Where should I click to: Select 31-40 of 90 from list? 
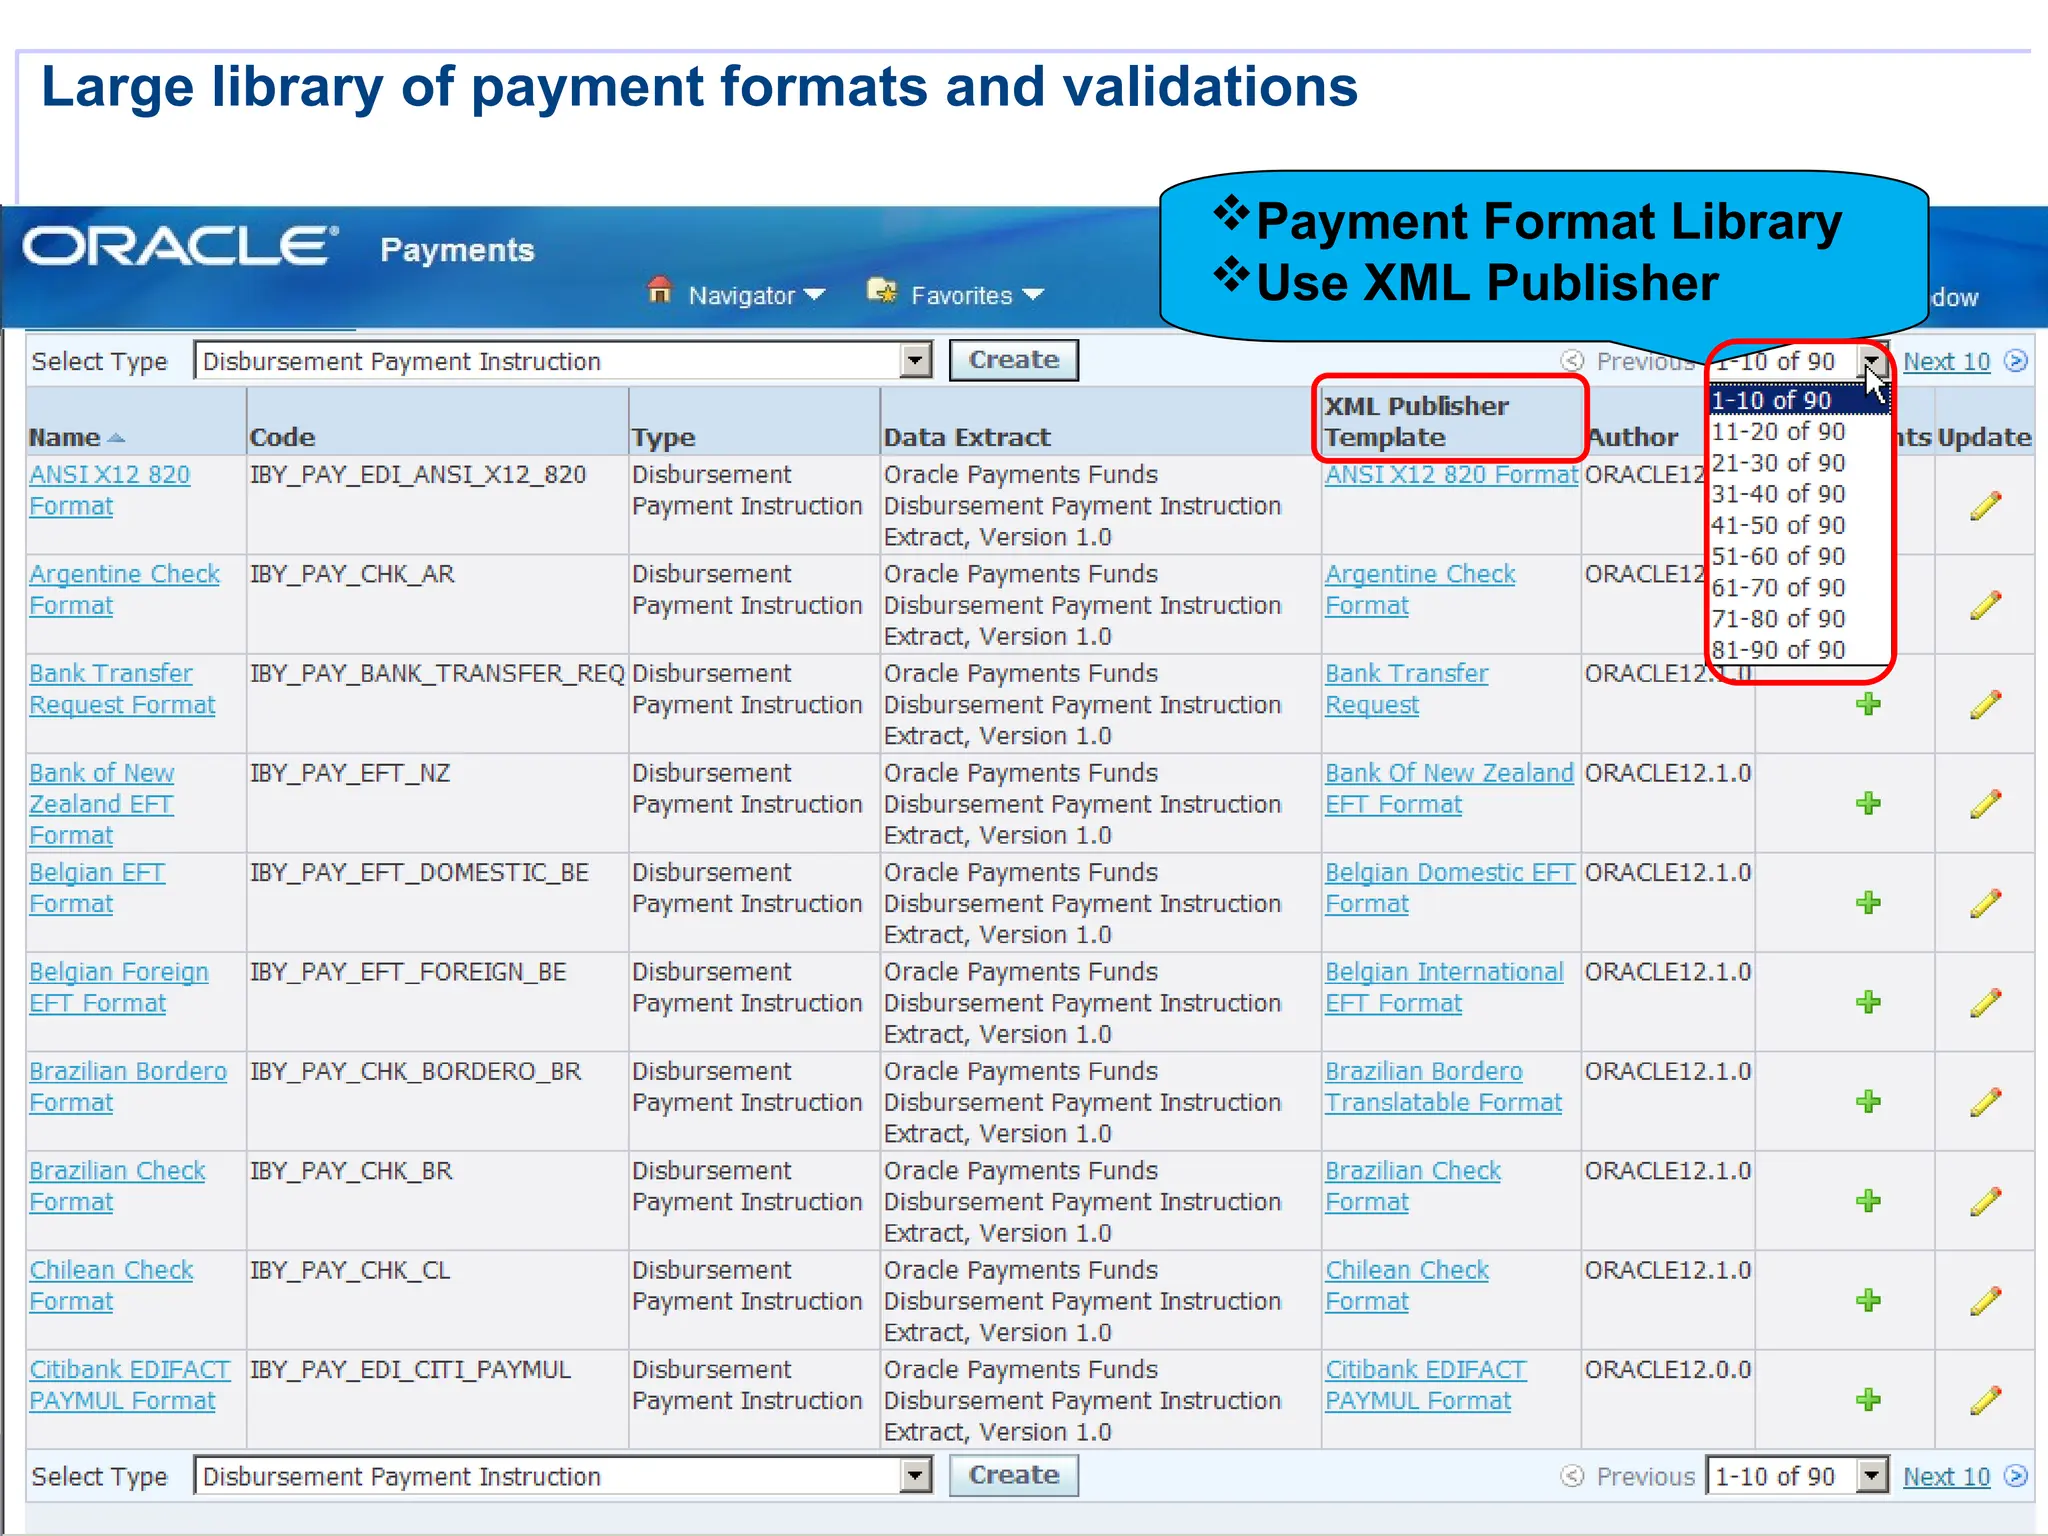[1797, 493]
